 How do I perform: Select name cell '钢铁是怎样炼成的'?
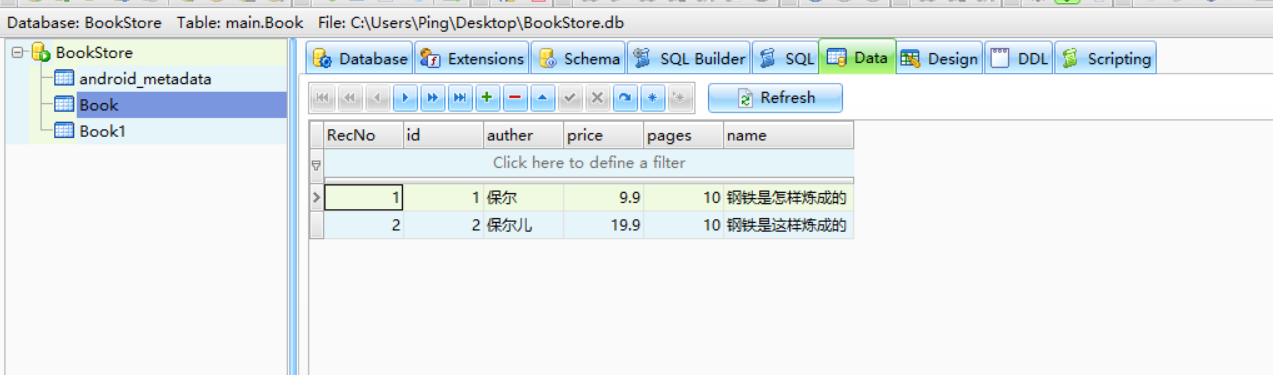click(x=789, y=198)
